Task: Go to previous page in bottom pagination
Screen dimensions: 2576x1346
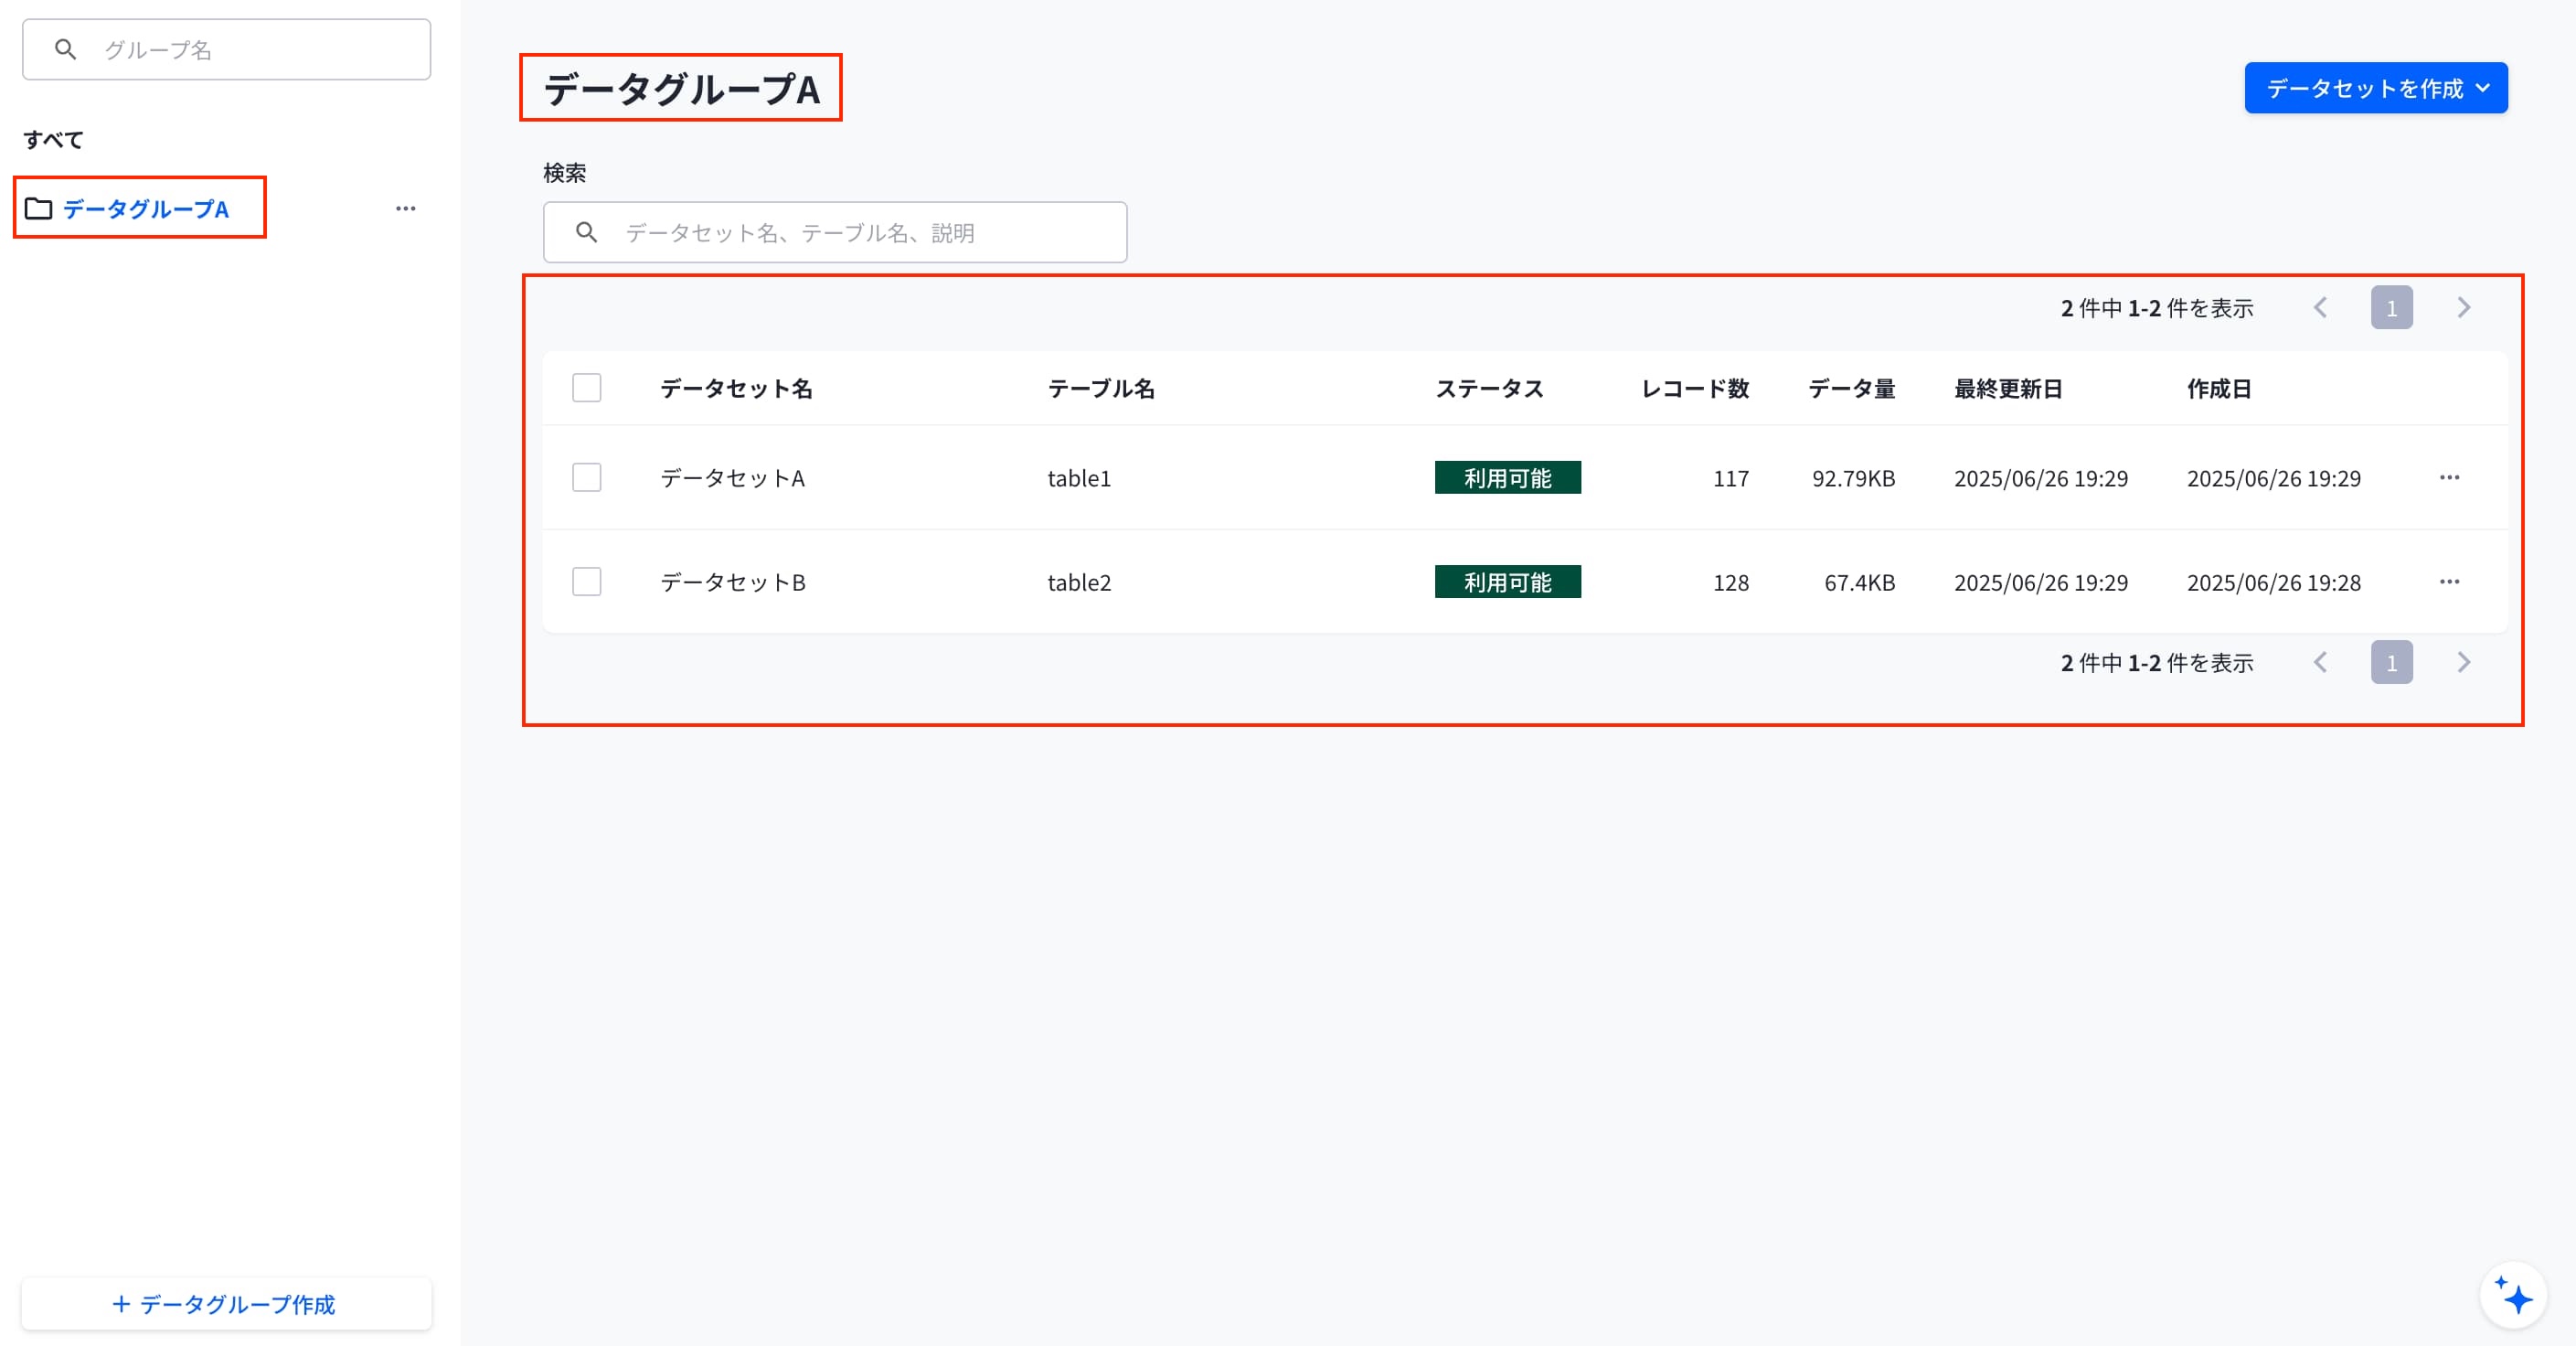Action: (2320, 662)
